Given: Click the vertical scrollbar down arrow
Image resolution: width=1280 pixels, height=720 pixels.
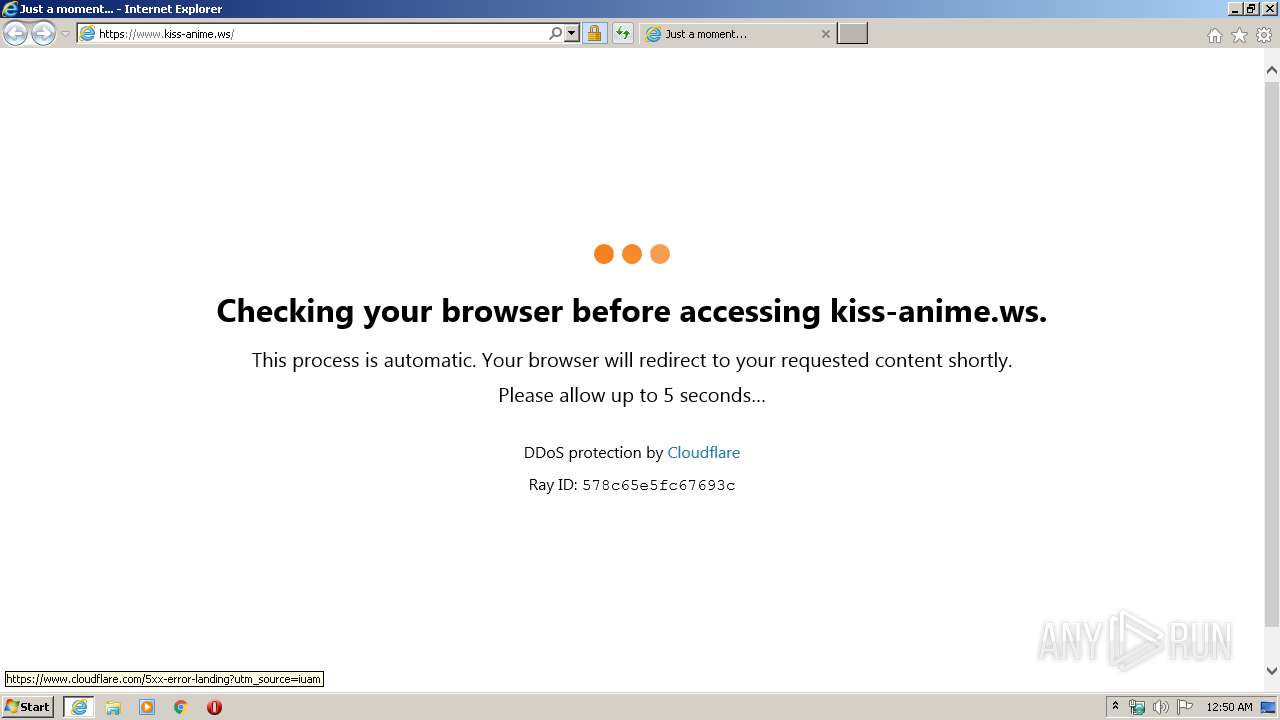Looking at the screenshot, I should 1272,671.
